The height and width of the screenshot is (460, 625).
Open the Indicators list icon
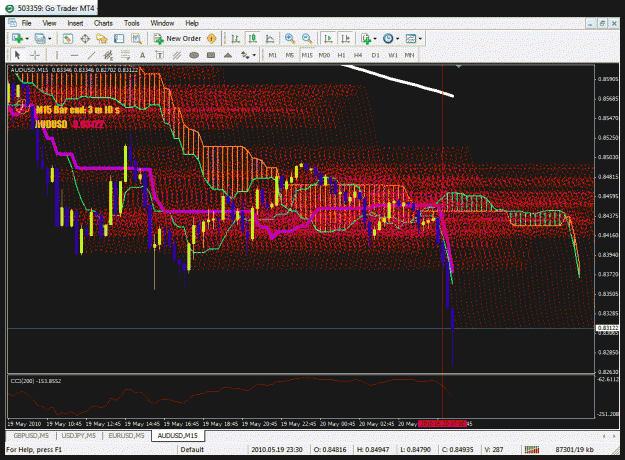pos(366,39)
